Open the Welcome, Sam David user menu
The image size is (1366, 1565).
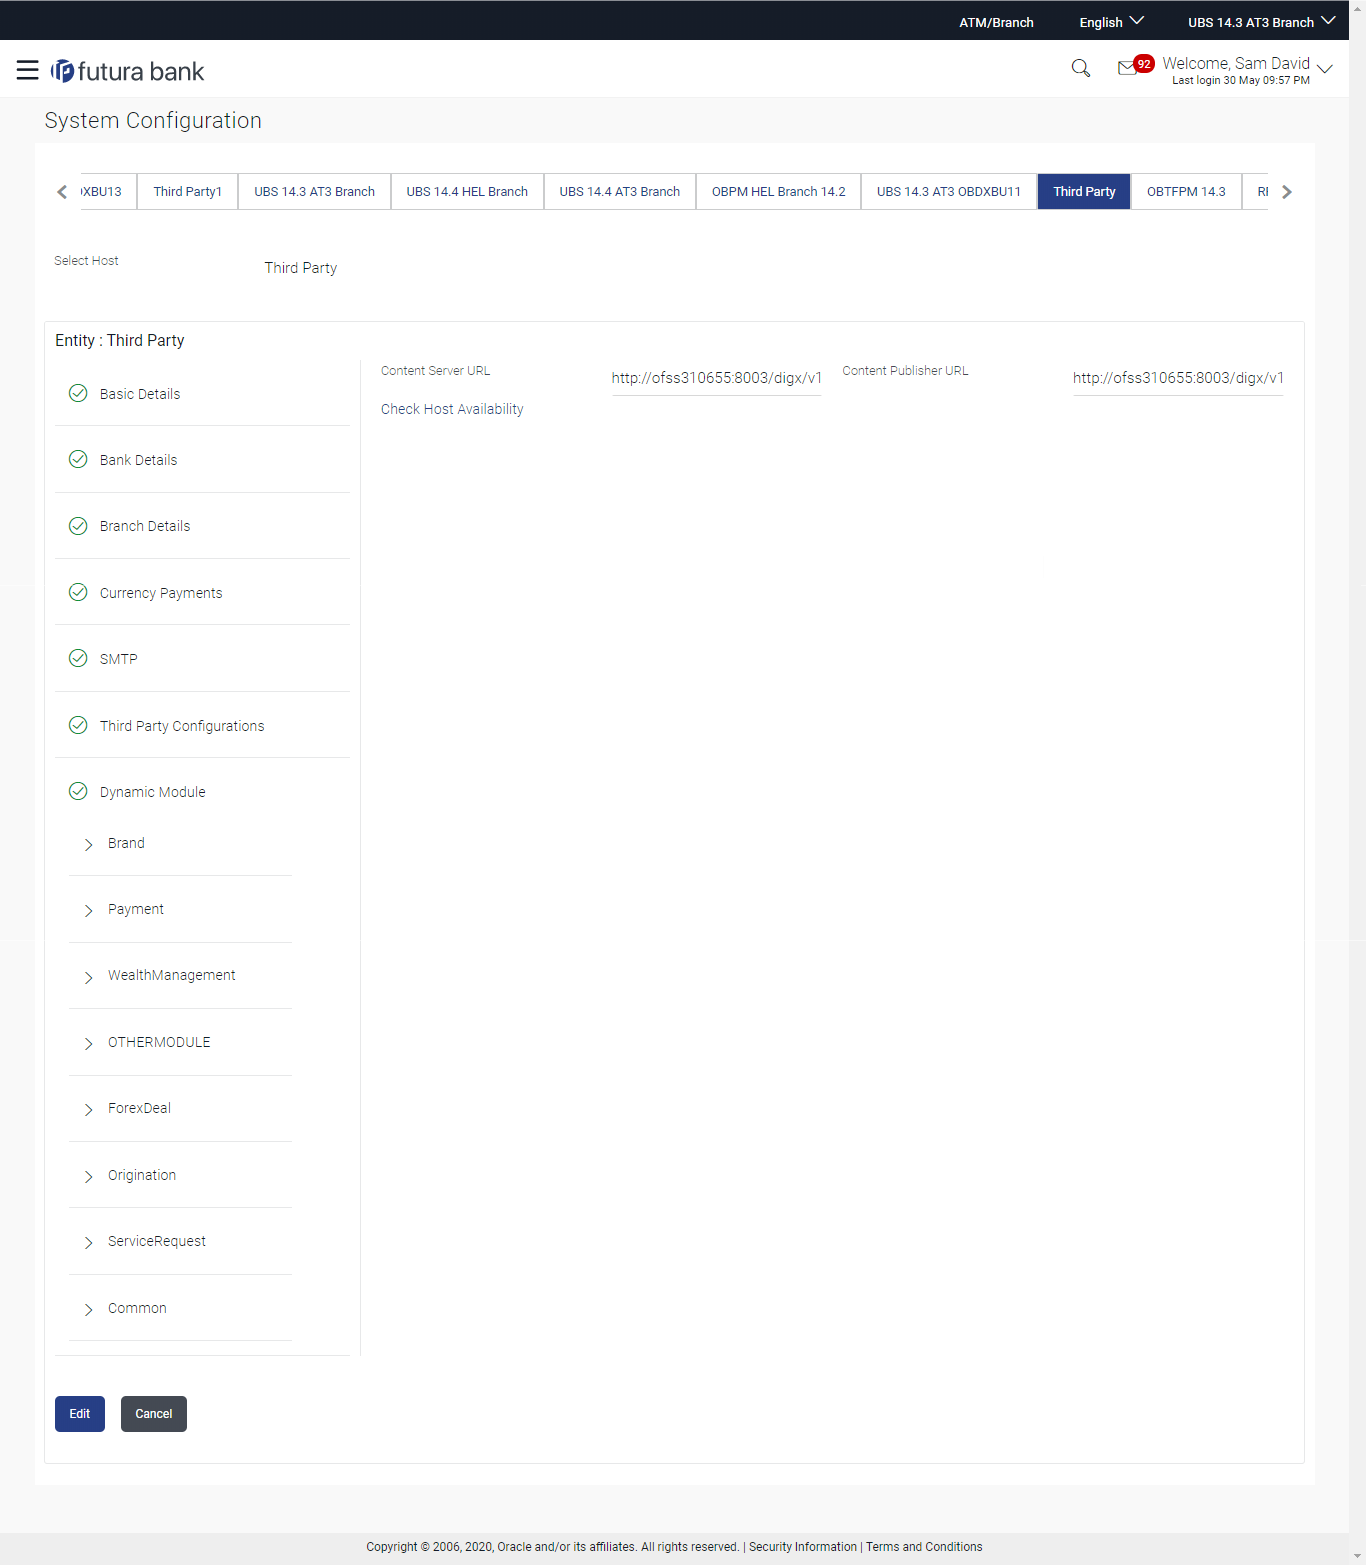tap(1247, 69)
